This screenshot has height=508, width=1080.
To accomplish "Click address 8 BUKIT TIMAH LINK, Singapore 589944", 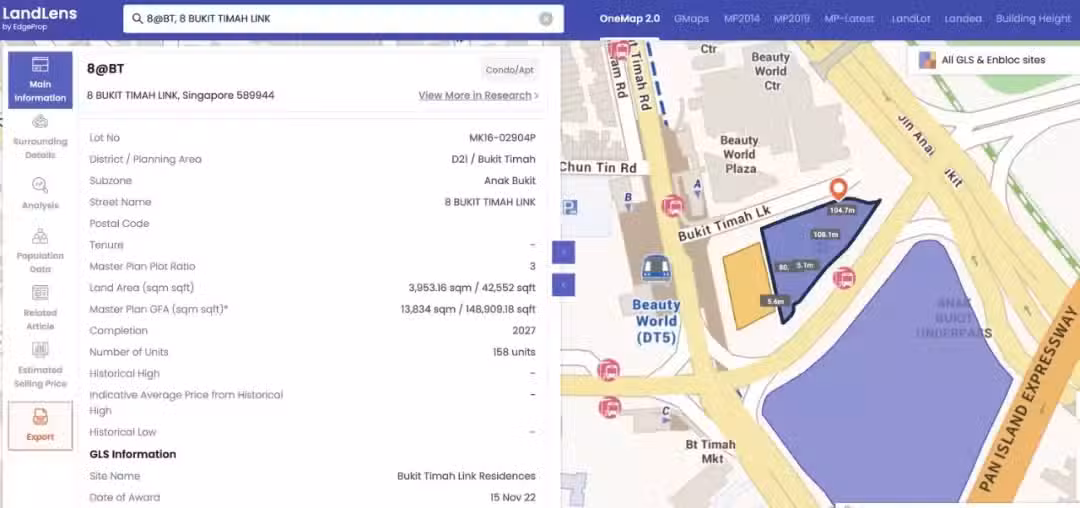I will (x=180, y=96).
